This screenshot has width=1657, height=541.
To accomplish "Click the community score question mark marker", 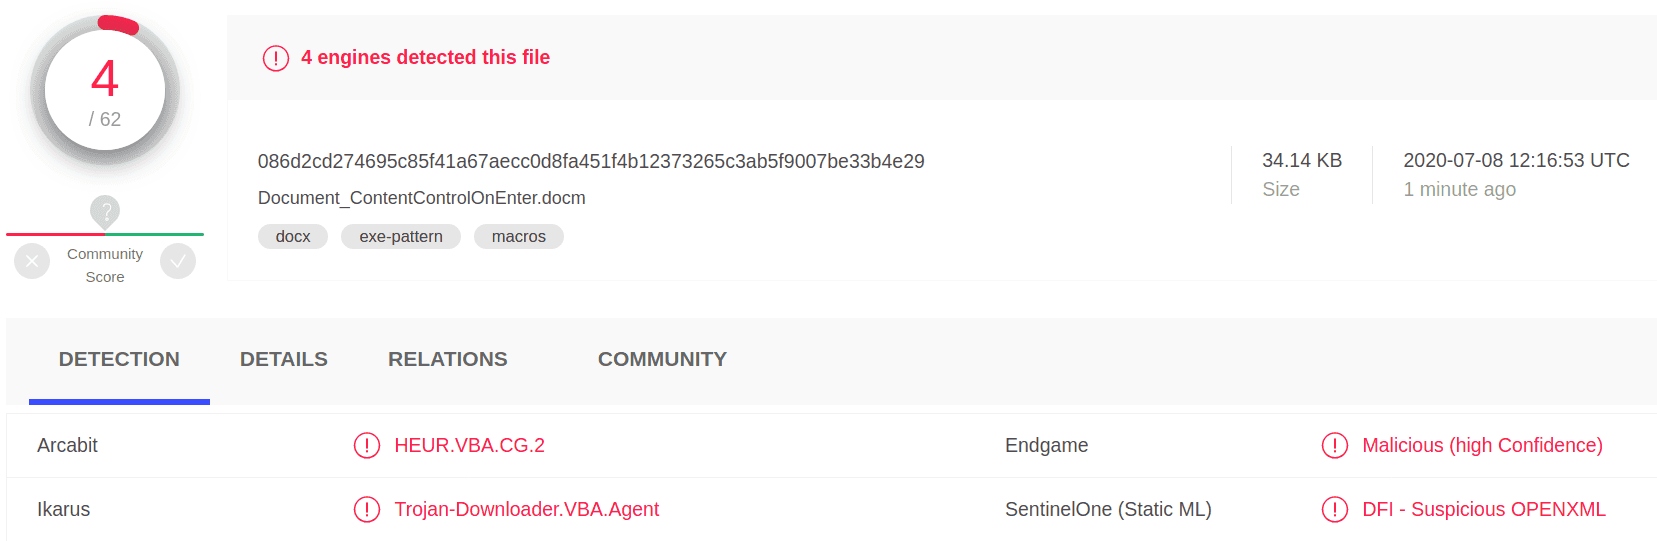I will click(x=105, y=211).
